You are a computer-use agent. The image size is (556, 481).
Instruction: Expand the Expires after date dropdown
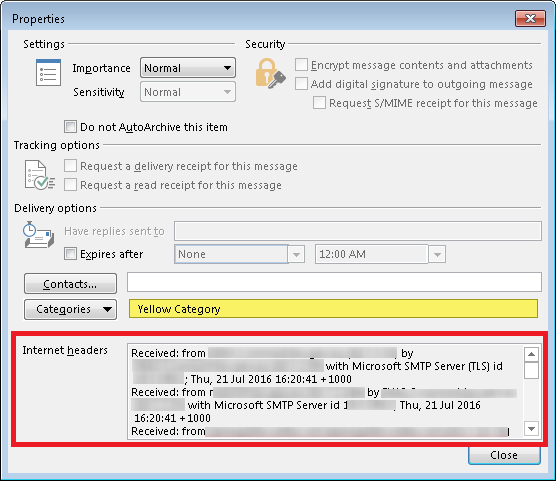click(296, 254)
